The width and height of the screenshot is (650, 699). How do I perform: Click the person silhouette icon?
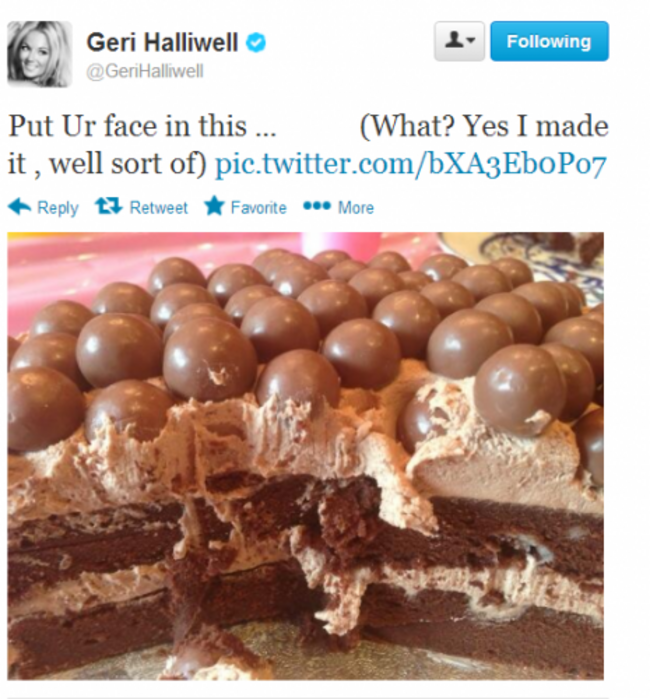point(454,41)
